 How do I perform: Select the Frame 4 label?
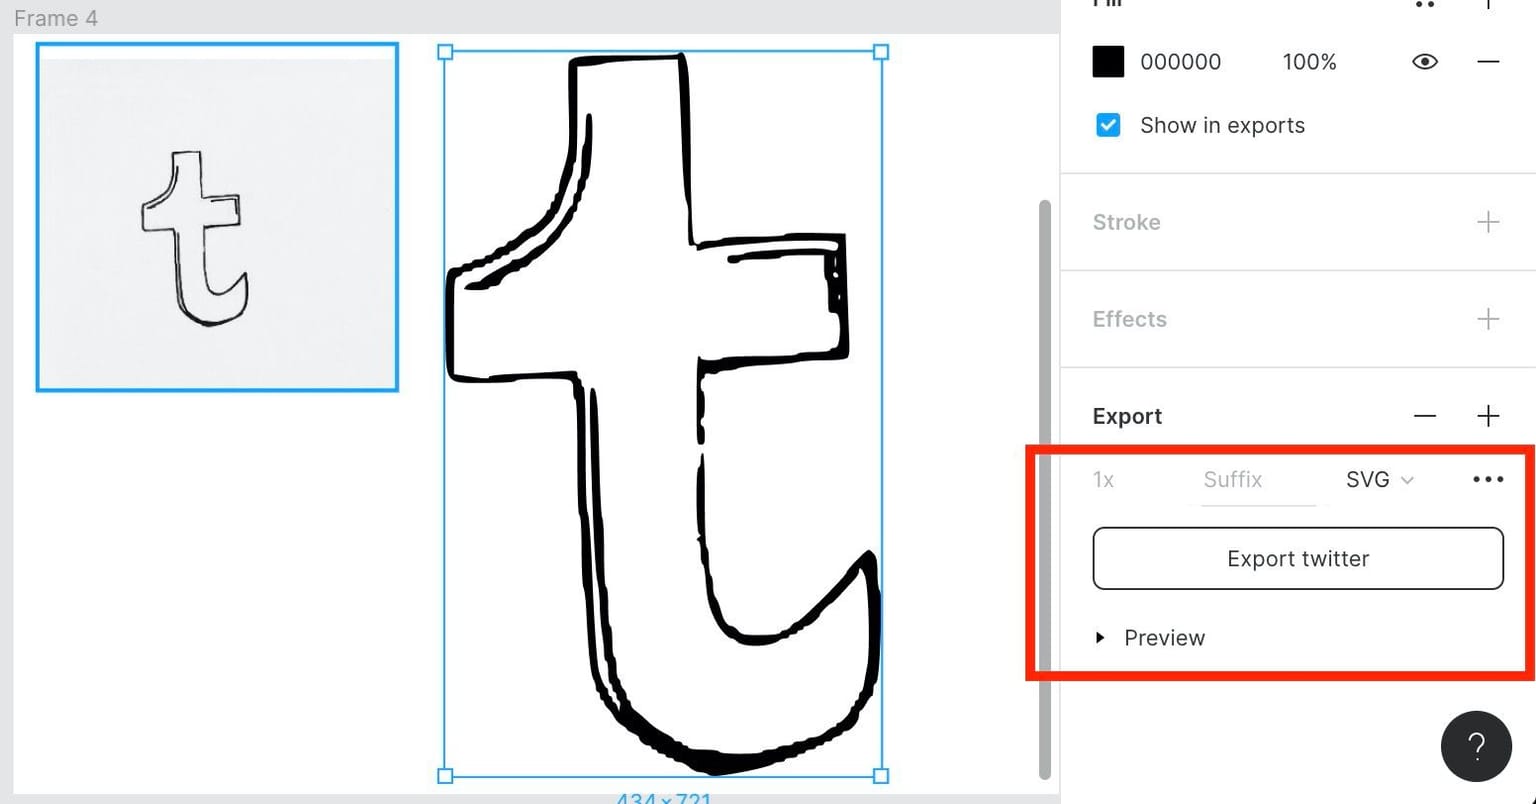56,18
